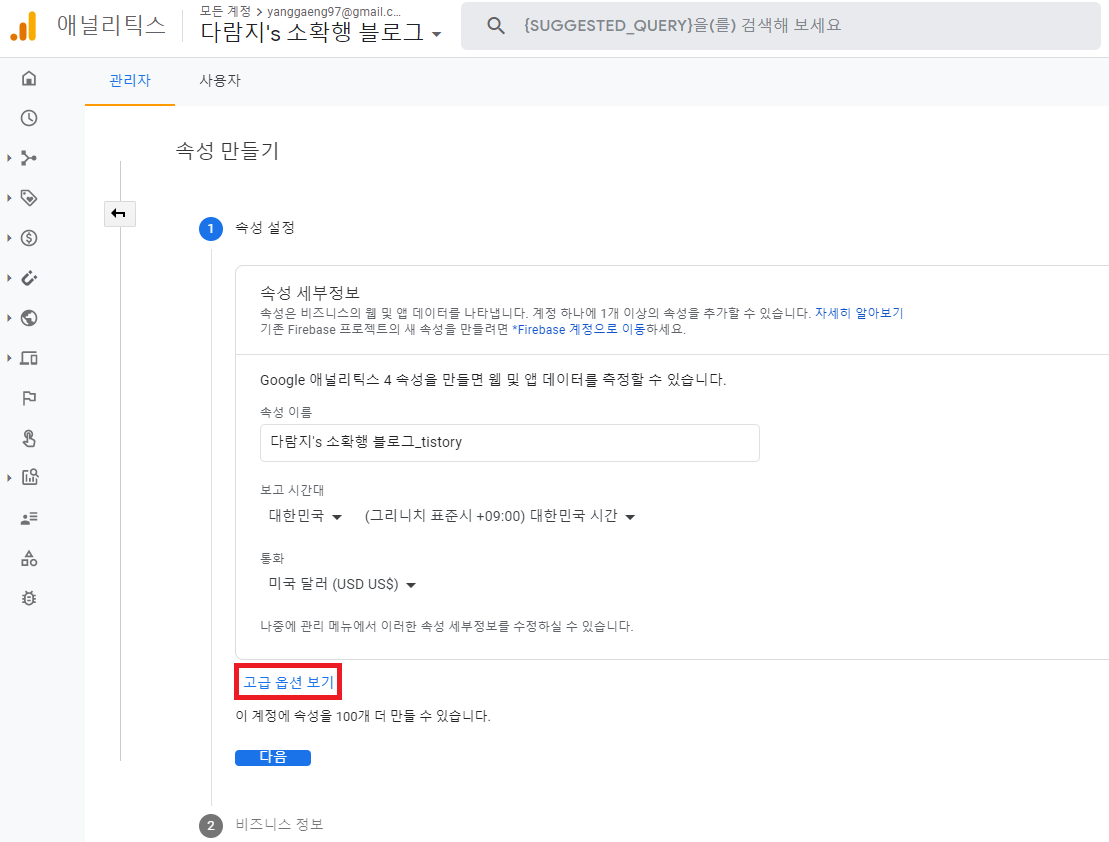1109x842 pixels.
Task: Click 이 계정에 속성을 100개 더 만들 text
Action: point(363,716)
